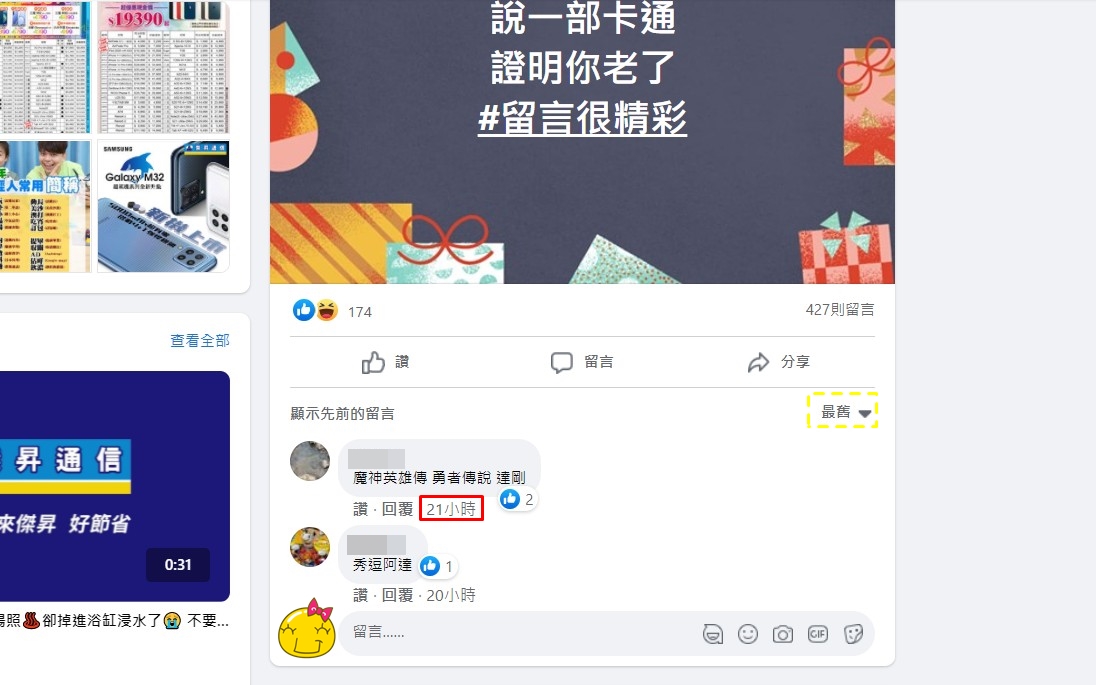Click 回覆 under the 魔神英雄傳 comment

pyautogui.click(x=397, y=509)
